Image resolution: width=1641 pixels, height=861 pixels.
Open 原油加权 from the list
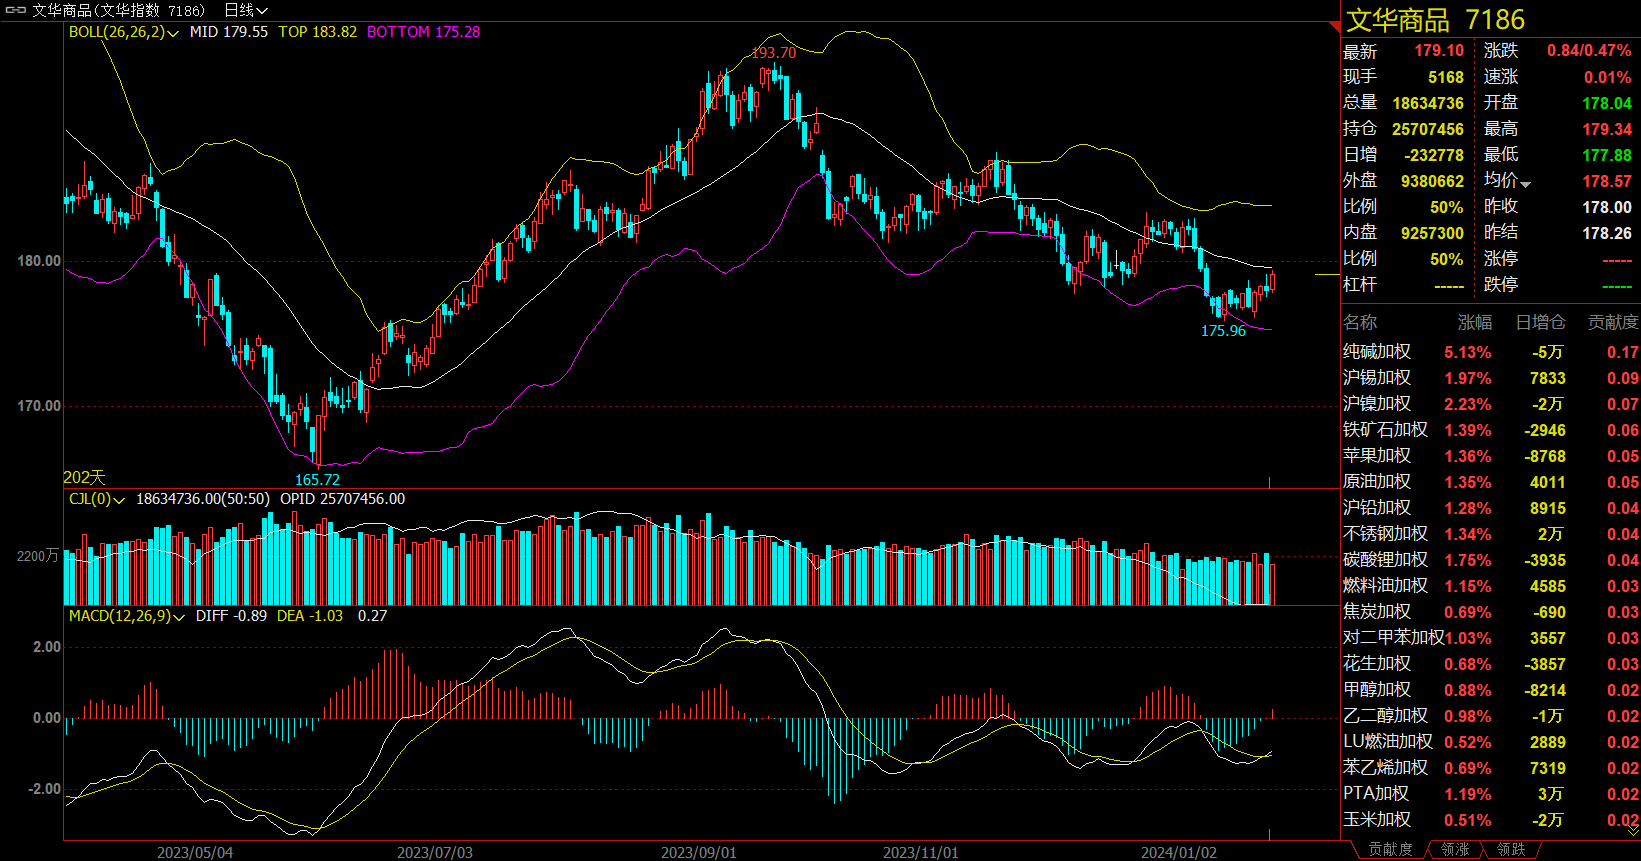pyautogui.click(x=1377, y=482)
